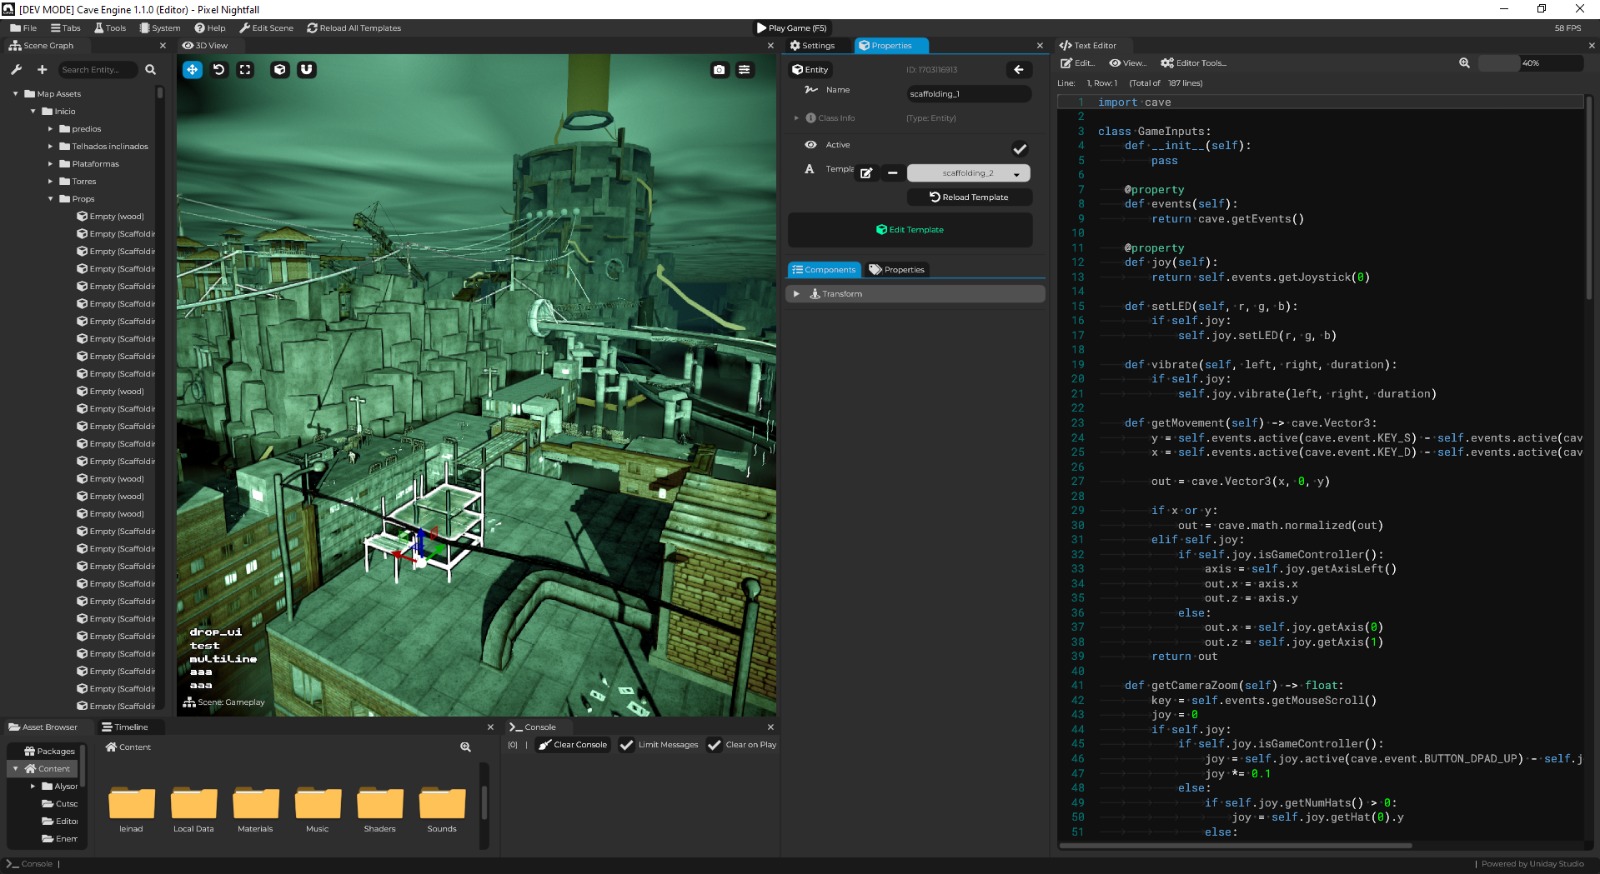This screenshot has height=874, width=1600.
Task: Open the File menu
Action: [24, 28]
